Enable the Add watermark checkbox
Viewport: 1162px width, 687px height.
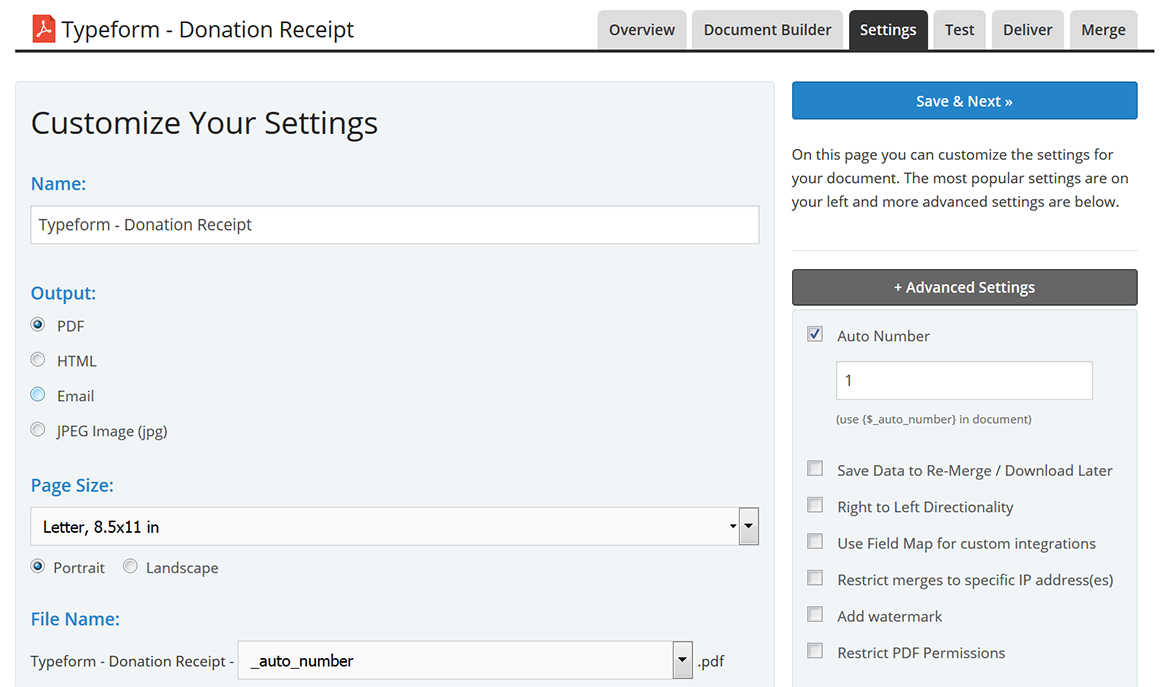click(x=815, y=615)
